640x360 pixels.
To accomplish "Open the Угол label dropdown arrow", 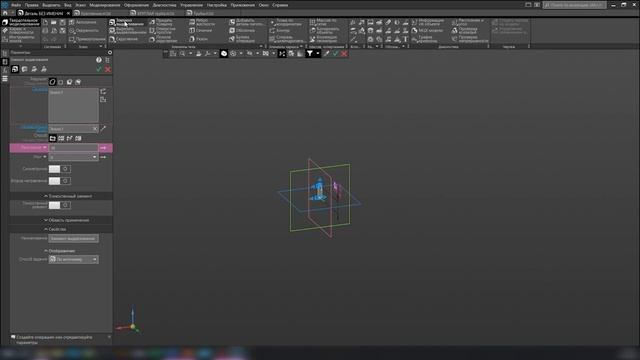I will coord(45,157).
